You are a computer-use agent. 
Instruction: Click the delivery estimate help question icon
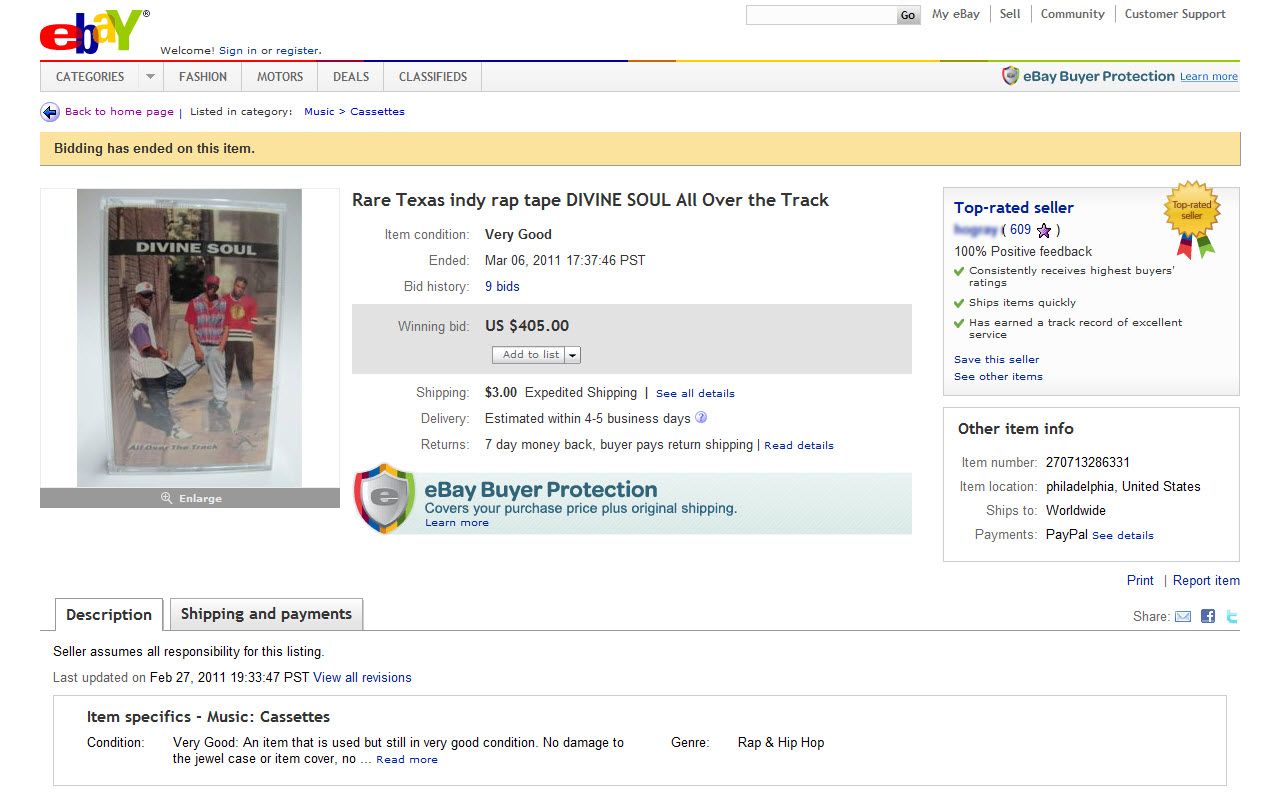pyautogui.click(x=701, y=418)
